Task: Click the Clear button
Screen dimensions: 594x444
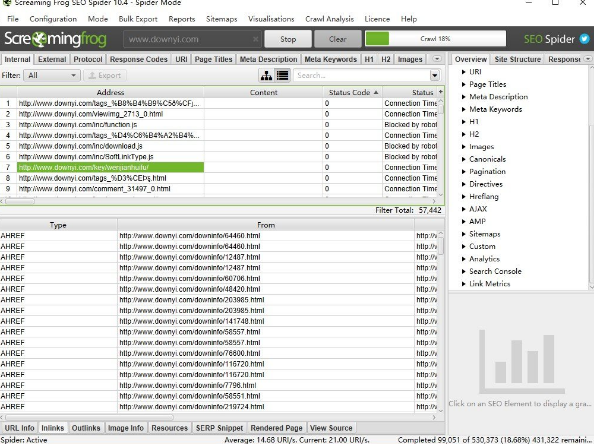Action: [x=338, y=39]
